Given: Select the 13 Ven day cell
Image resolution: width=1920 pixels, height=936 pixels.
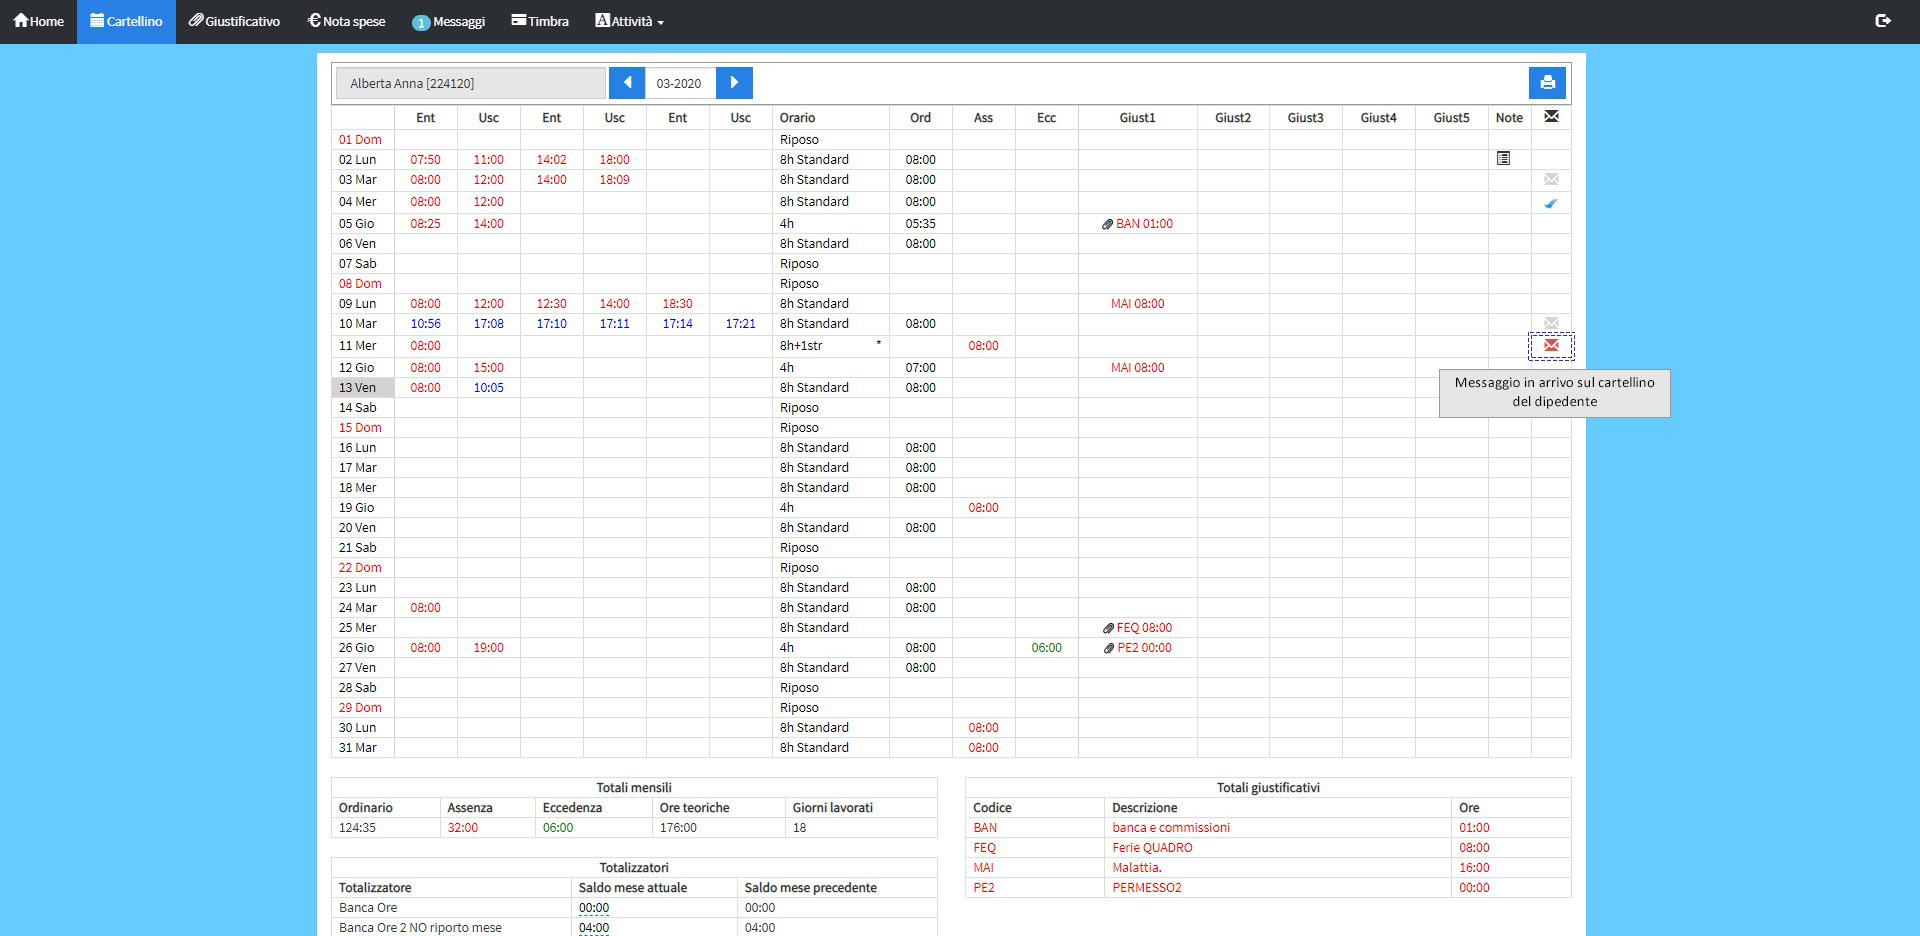Looking at the screenshot, I should click(363, 388).
